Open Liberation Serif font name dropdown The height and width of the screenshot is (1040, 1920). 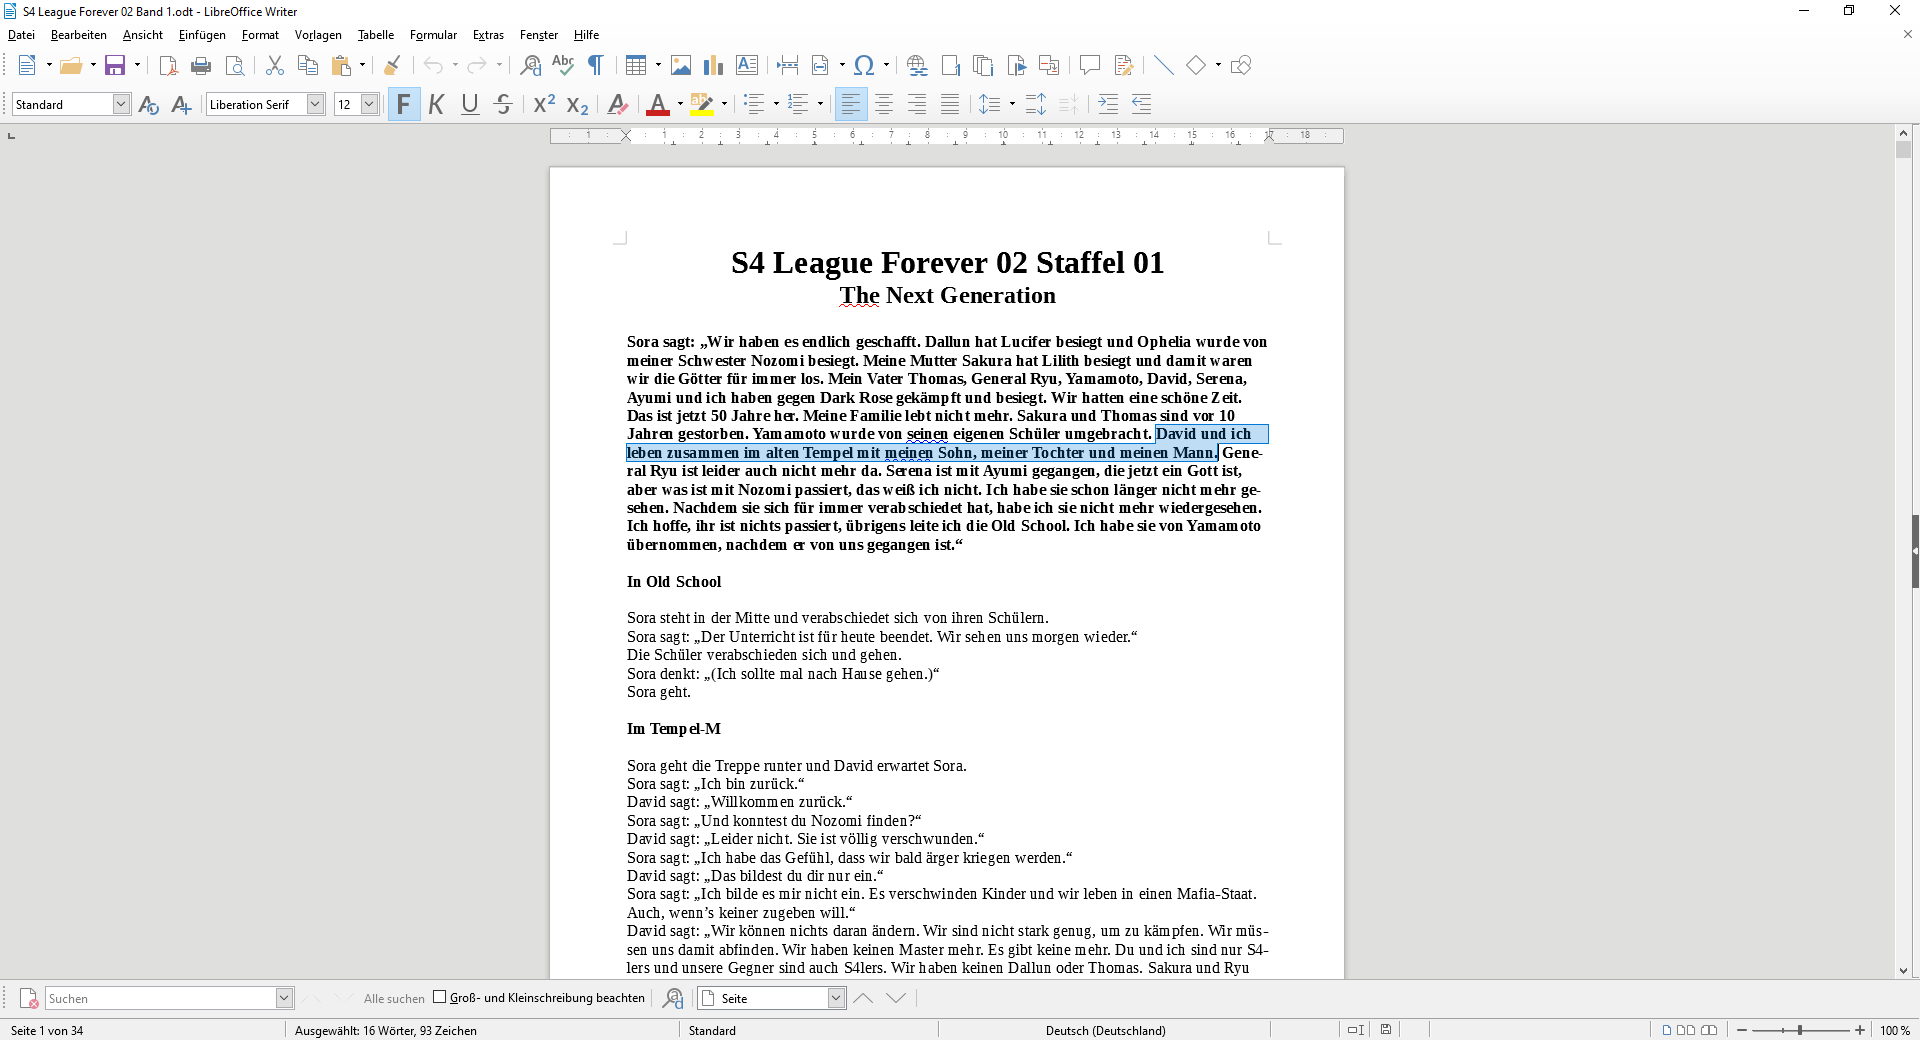click(x=315, y=104)
